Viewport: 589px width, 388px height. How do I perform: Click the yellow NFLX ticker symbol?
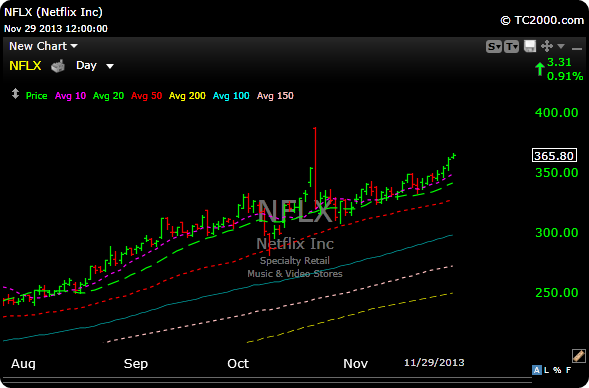pos(25,66)
